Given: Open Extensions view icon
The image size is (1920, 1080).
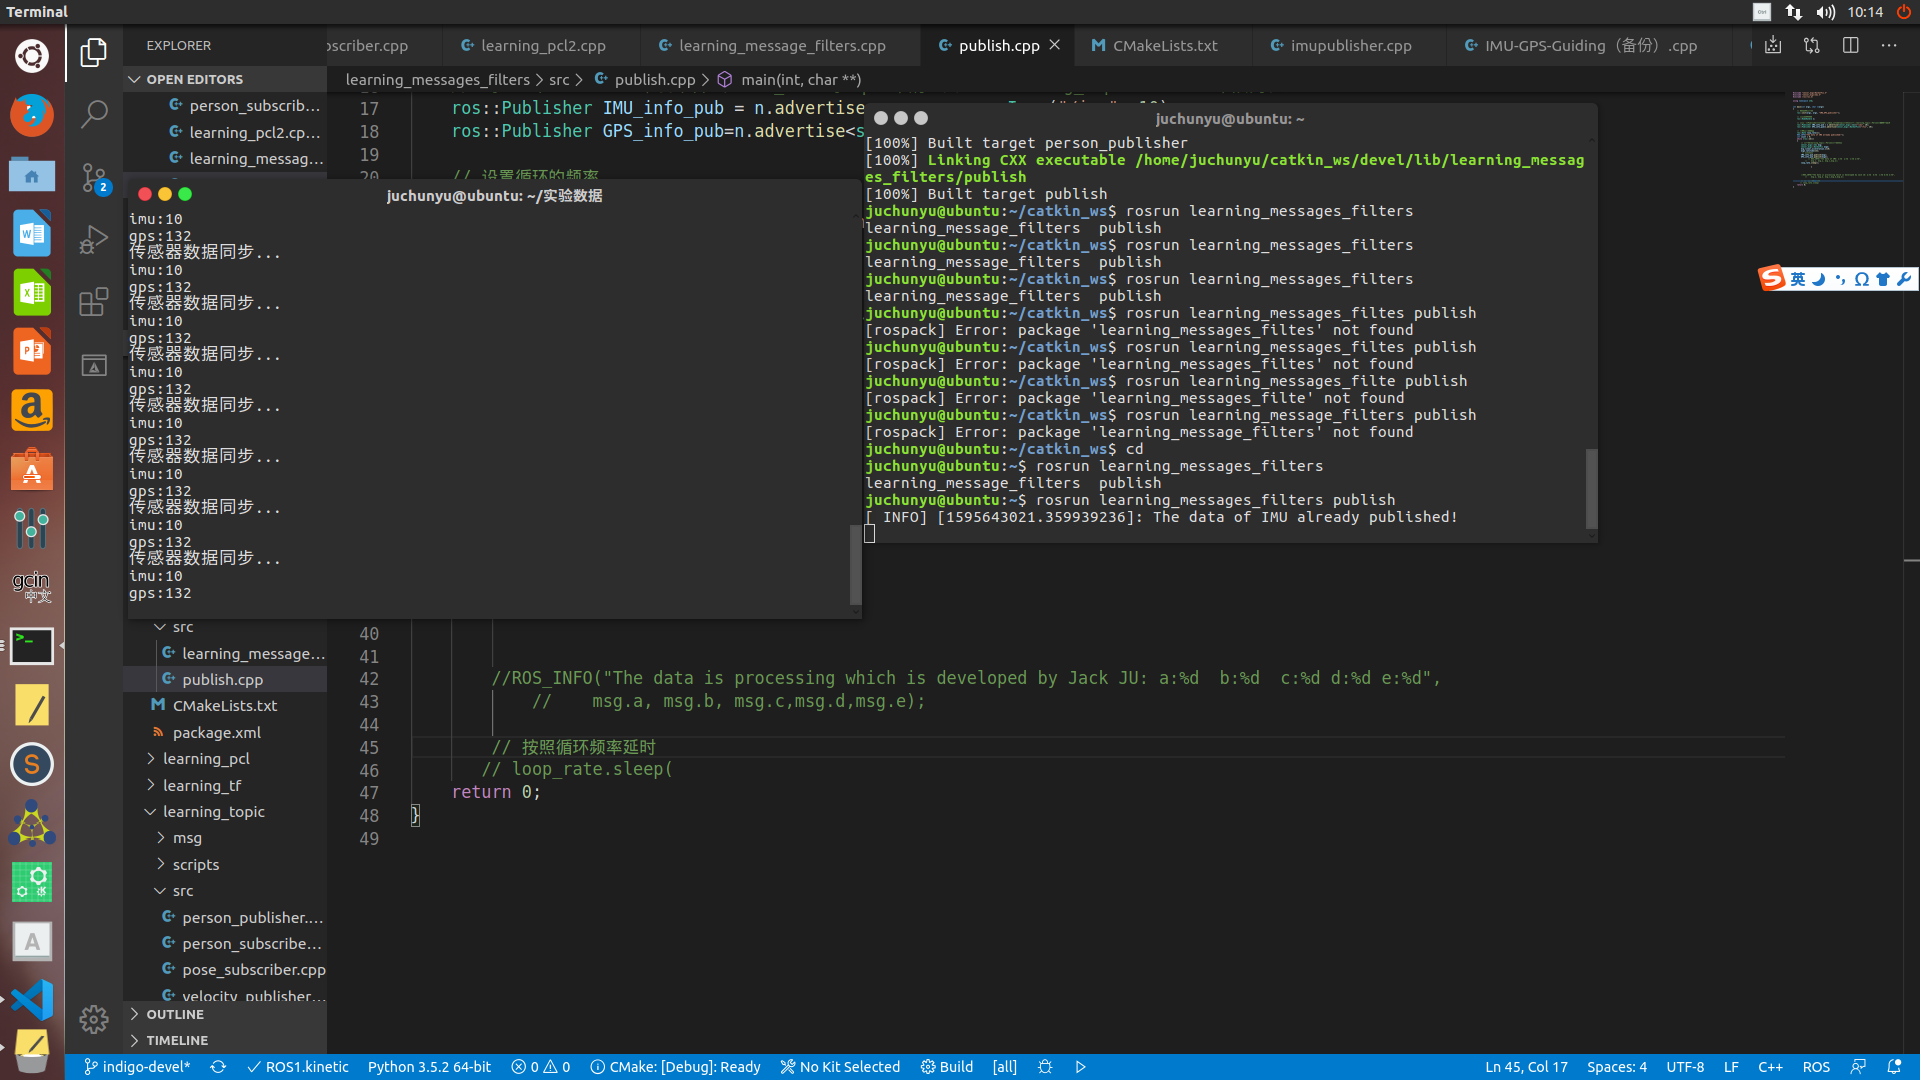Looking at the screenshot, I should pyautogui.click(x=94, y=302).
